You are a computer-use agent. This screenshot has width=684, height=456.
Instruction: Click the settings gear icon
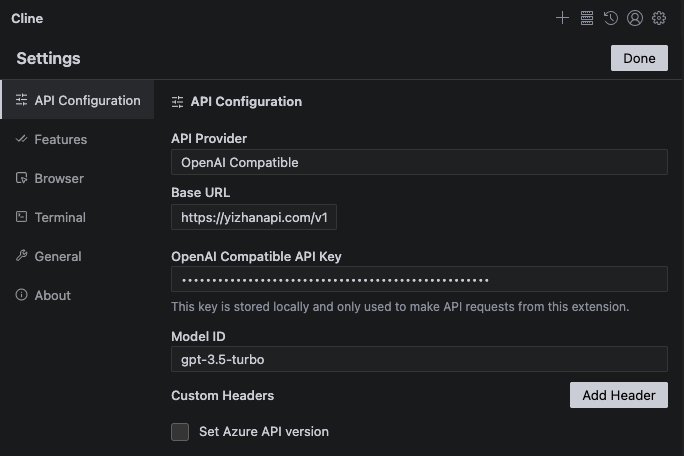pyautogui.click(x=659, y=18)
